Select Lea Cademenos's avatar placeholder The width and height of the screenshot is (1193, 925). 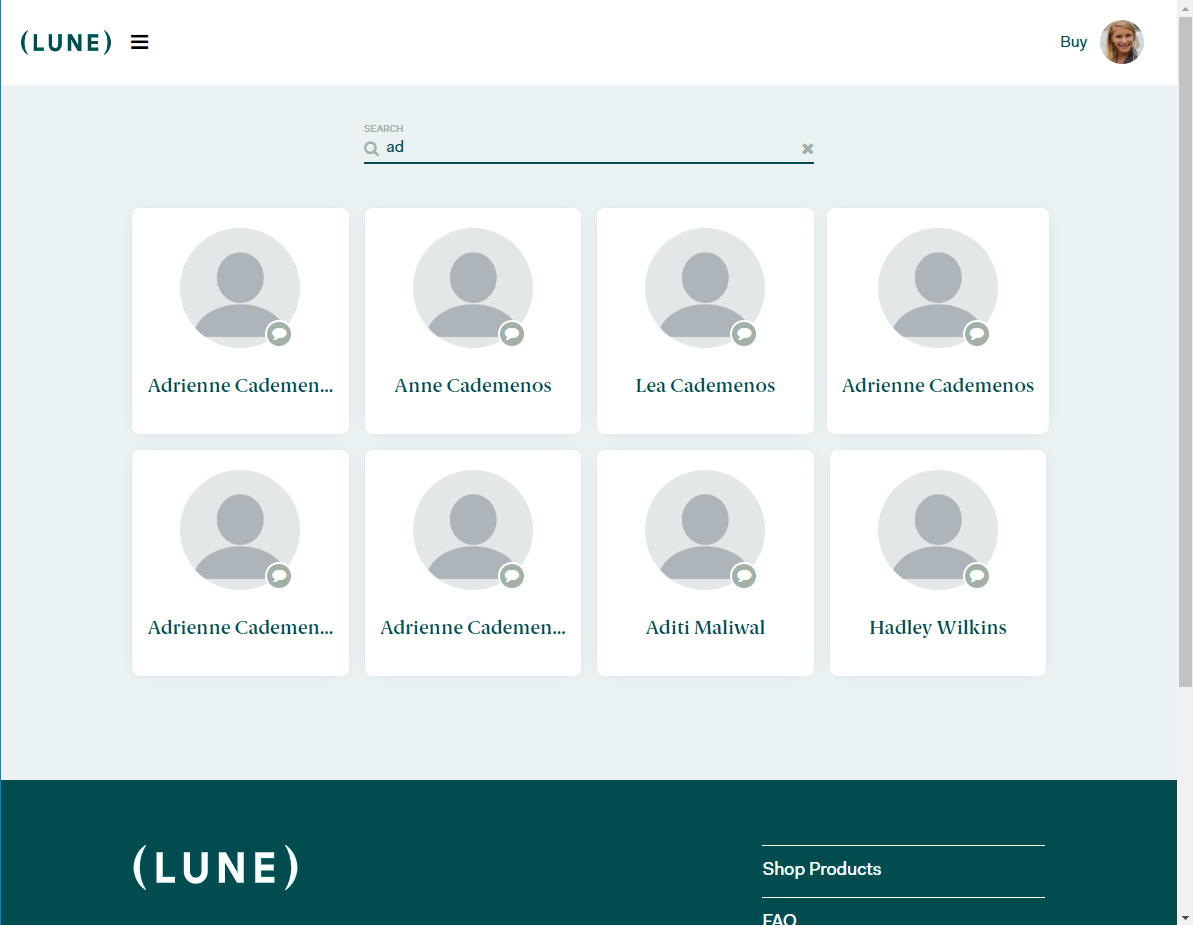coord(705,288)
